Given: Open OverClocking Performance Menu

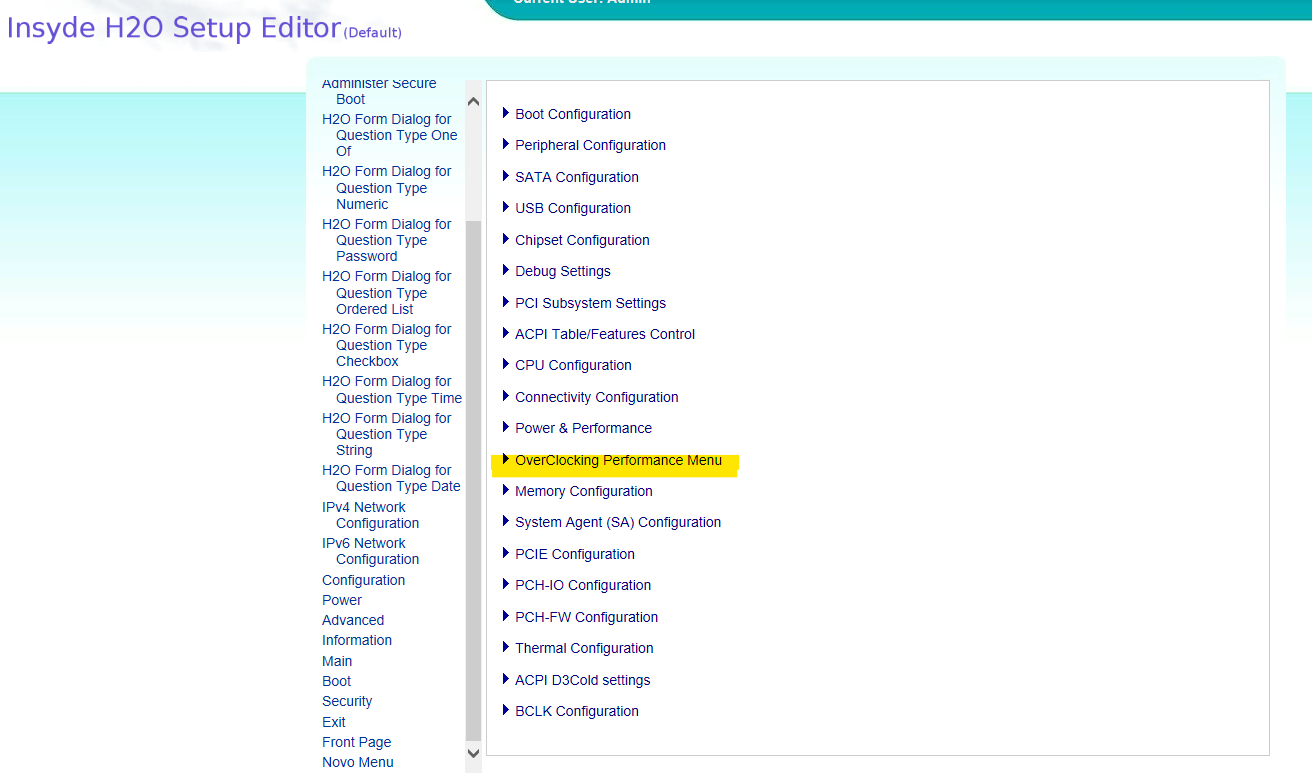Looking at the screenshot, I should (x=618, y=460).
